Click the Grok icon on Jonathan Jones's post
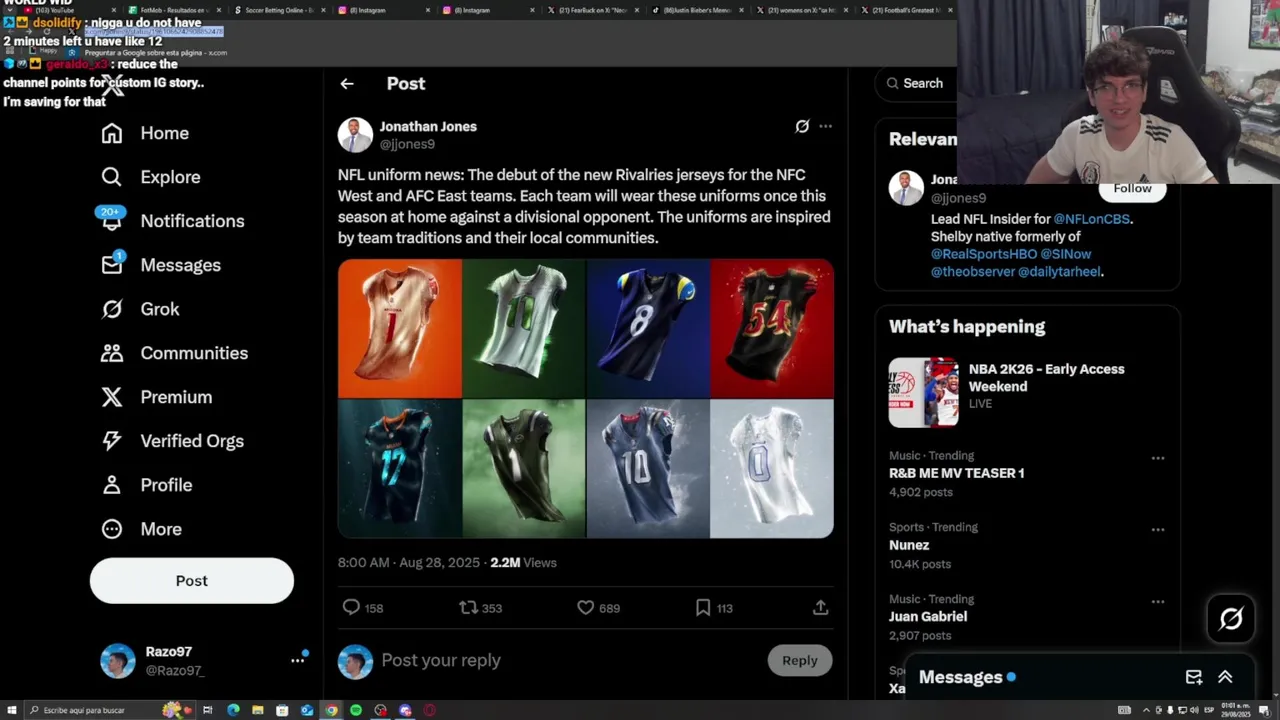 802,126
